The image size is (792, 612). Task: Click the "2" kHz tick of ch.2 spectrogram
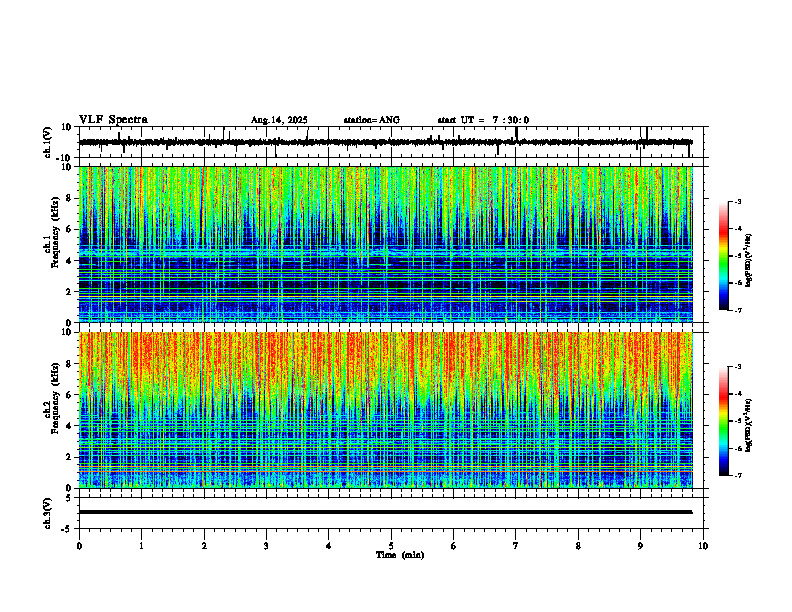pos(70,457)
